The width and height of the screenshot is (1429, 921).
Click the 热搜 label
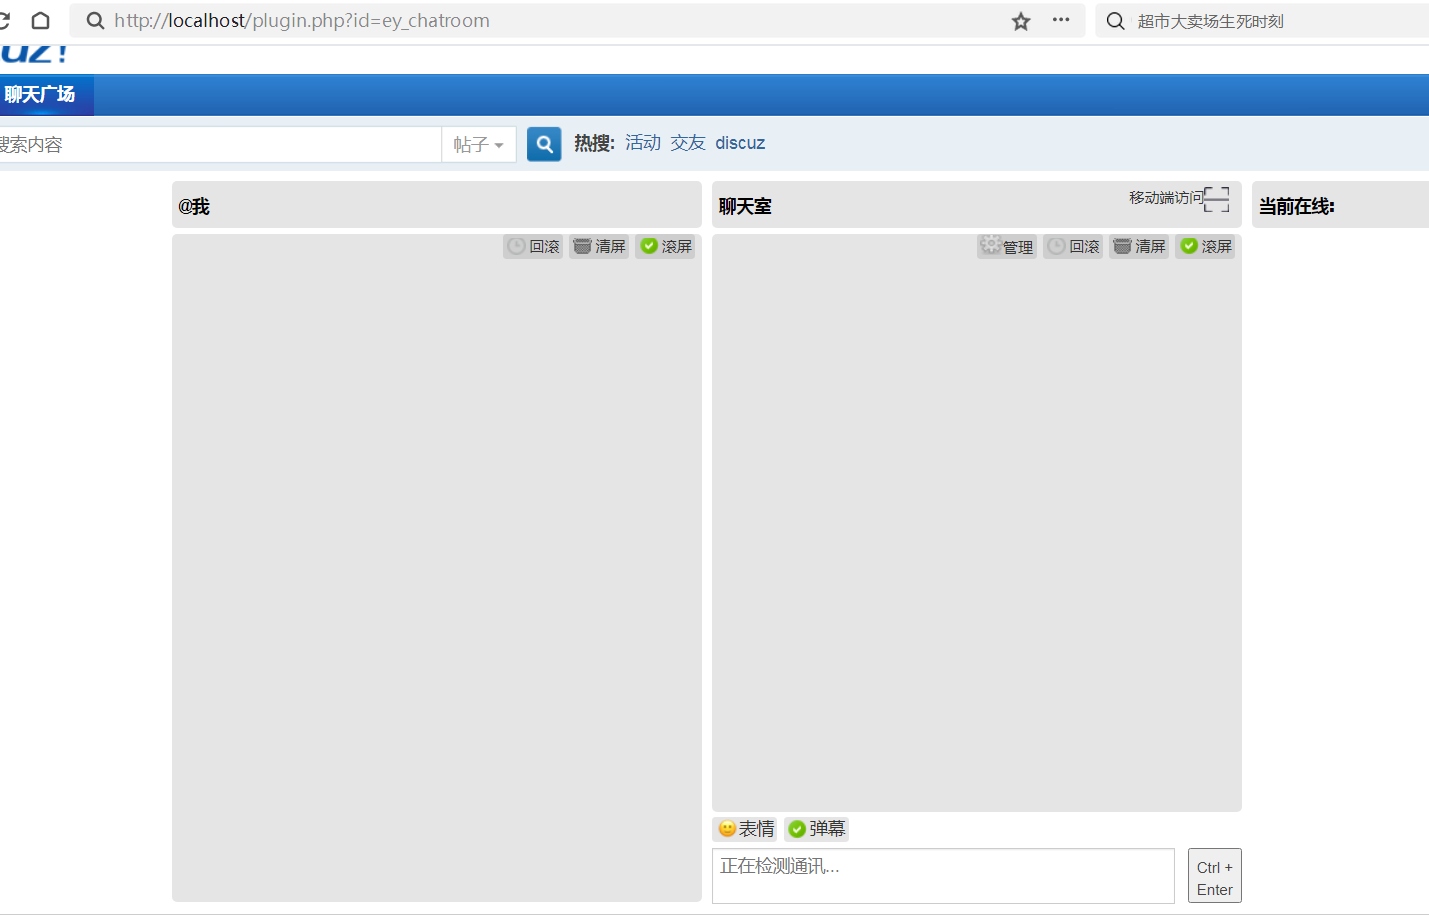pos(594,143)
